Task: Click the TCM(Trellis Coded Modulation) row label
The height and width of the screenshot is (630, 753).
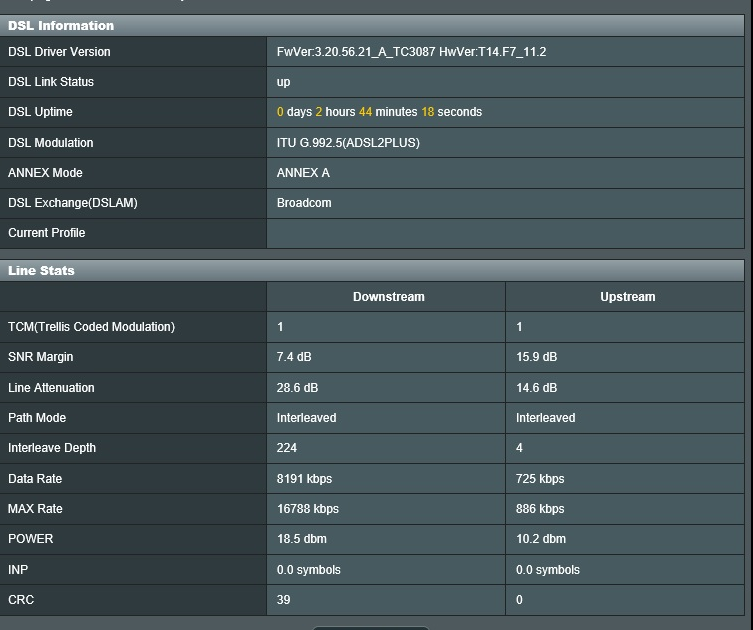Action: [x=92, y=327]
